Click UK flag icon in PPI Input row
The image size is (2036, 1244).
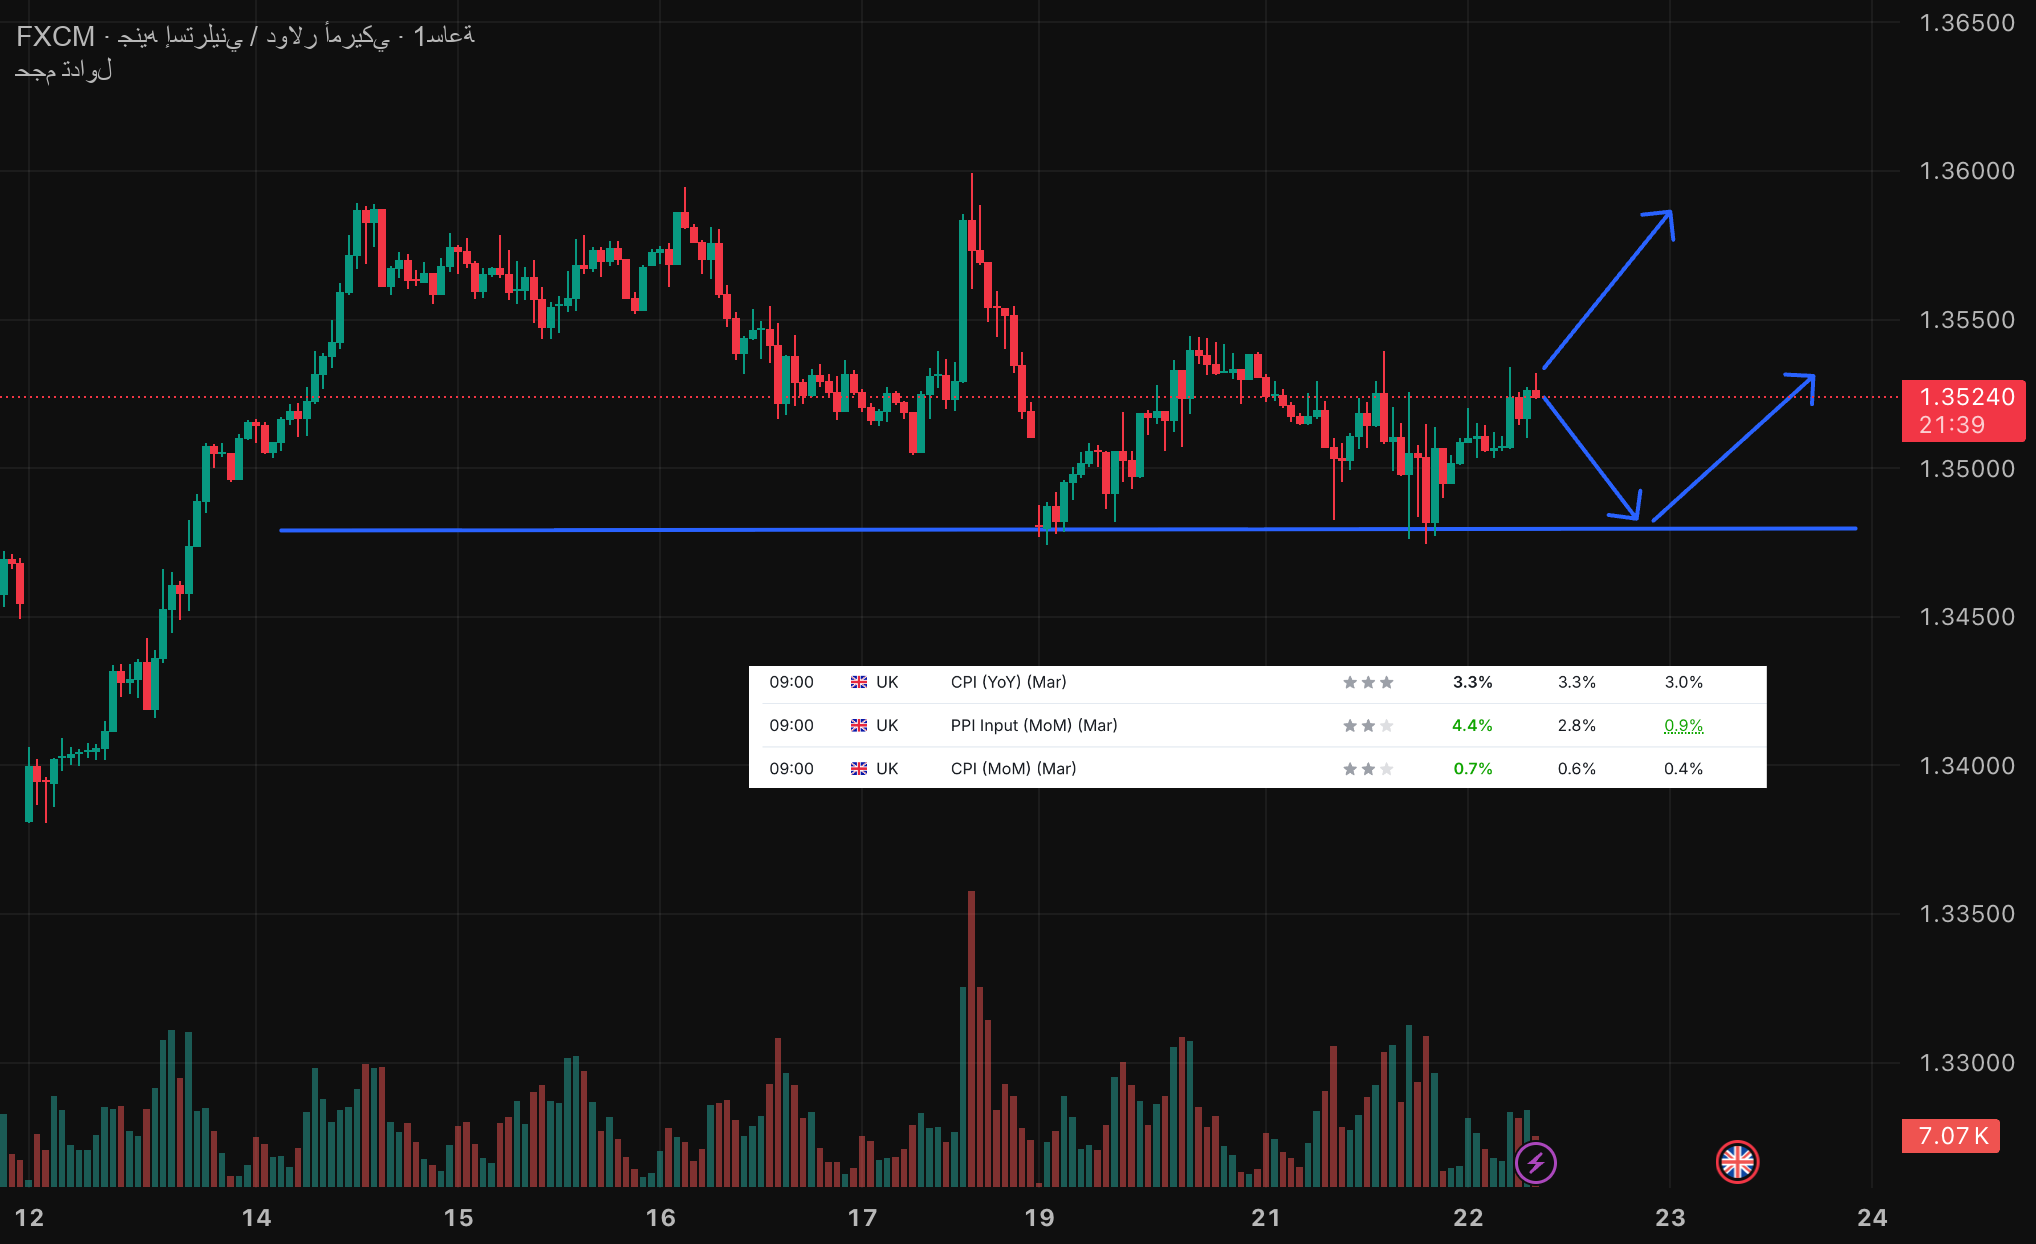859,725
